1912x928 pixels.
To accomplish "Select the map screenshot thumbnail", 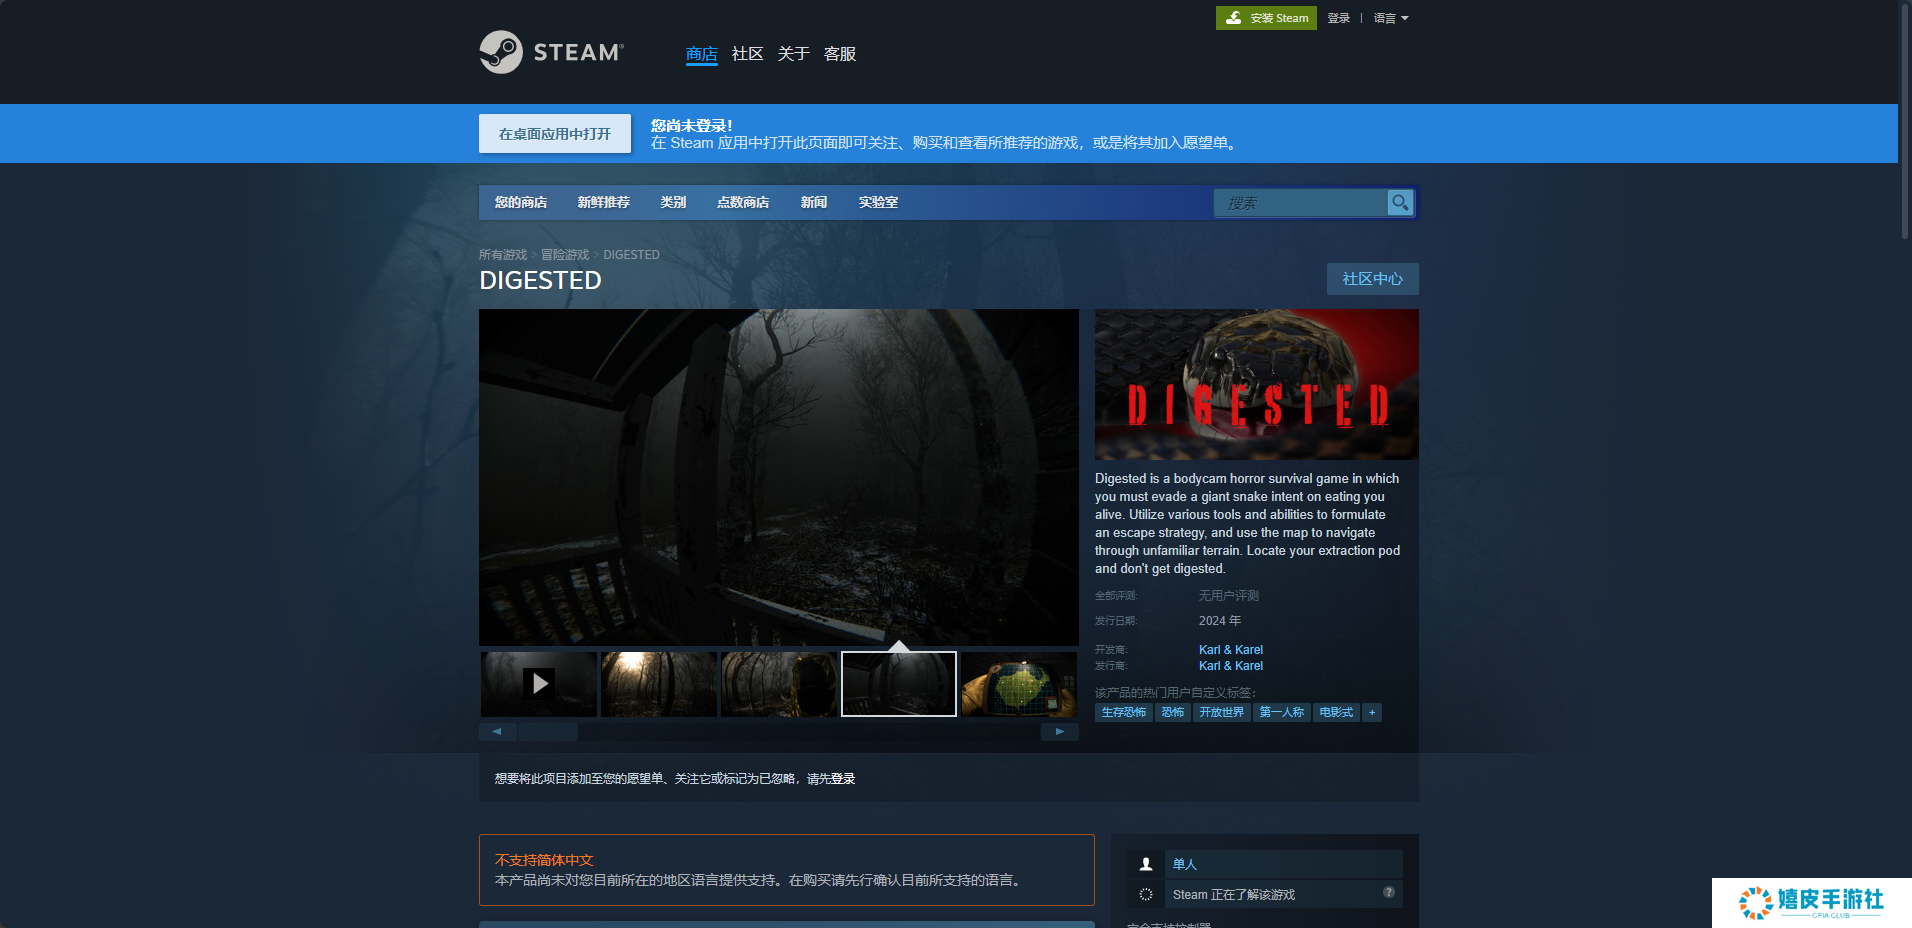I will [1018, 684].
